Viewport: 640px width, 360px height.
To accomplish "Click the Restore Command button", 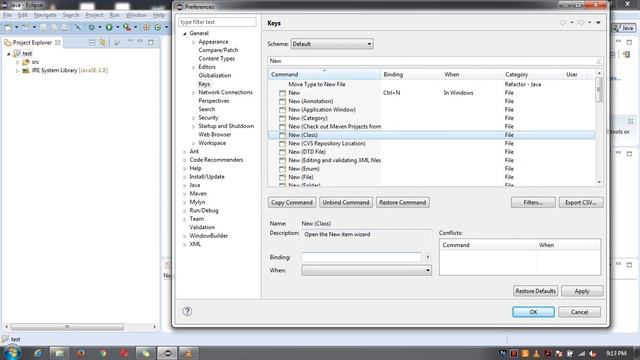I will click(x=402, y=202).
